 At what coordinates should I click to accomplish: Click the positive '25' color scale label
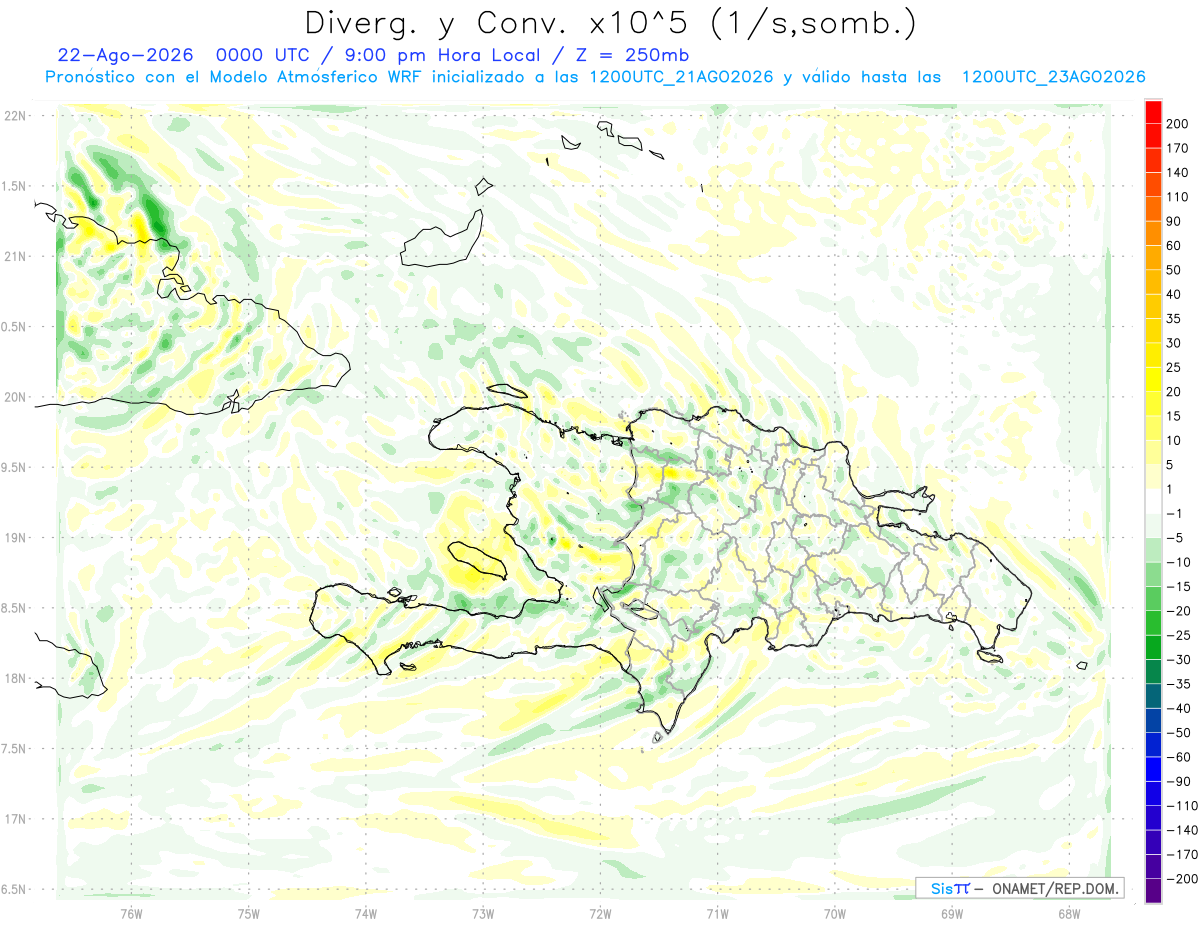click(1175, 367)
